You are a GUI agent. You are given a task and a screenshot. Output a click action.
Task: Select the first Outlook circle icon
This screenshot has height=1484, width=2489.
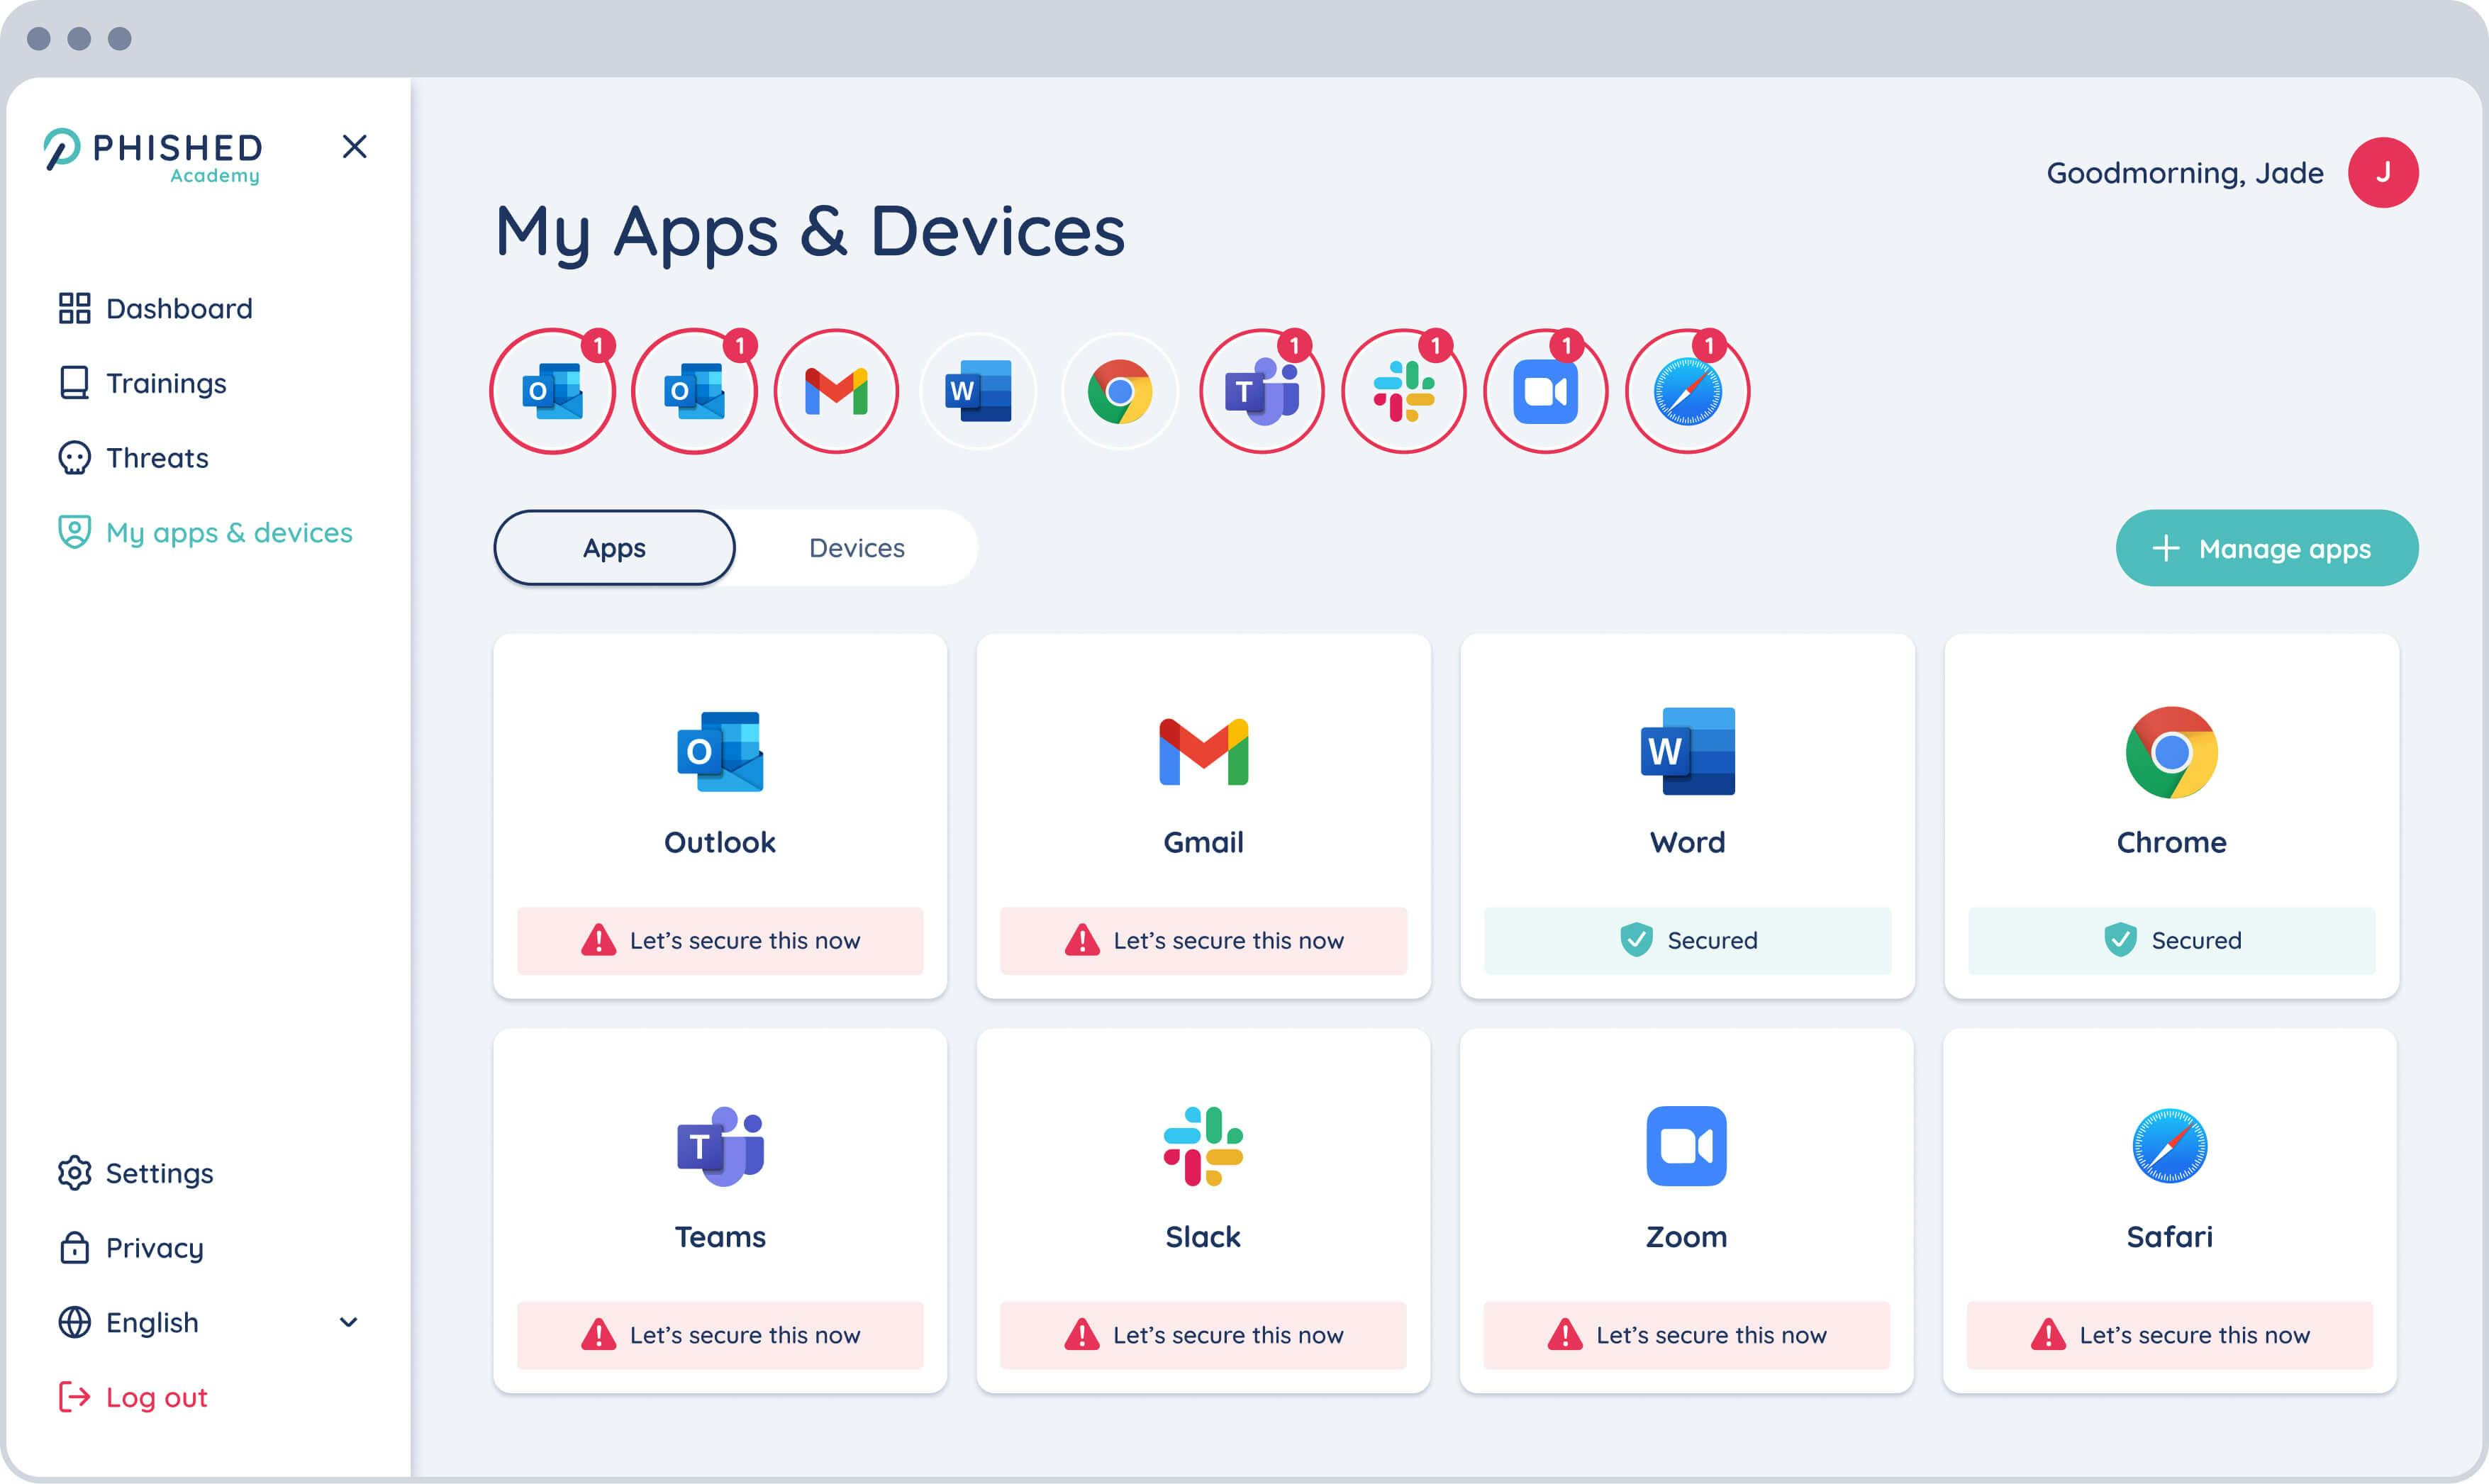coord(552,391)
